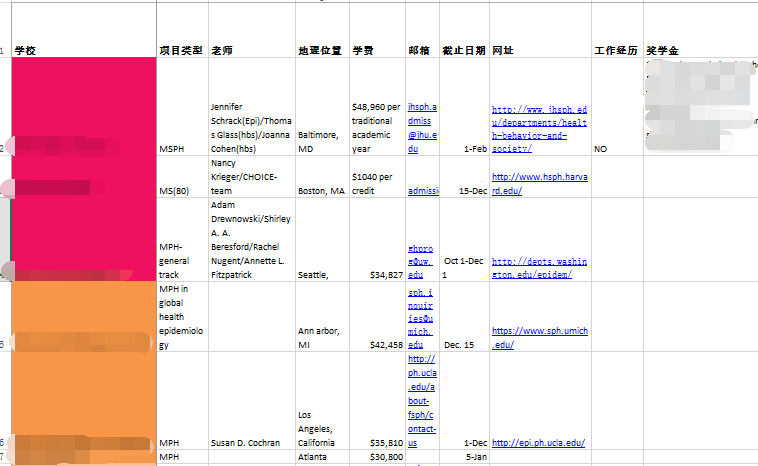Select the Baltimore, MD location cell

(x=322, y=107)
